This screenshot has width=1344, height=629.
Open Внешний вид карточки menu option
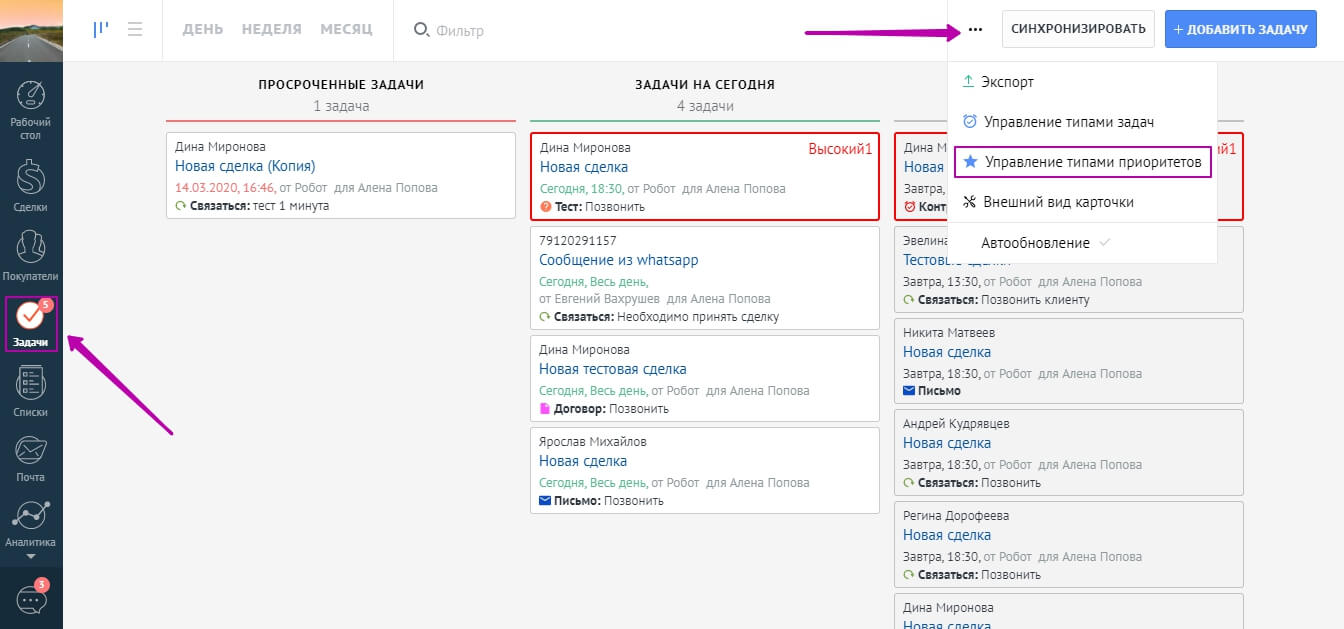[x=1058, y=202]
